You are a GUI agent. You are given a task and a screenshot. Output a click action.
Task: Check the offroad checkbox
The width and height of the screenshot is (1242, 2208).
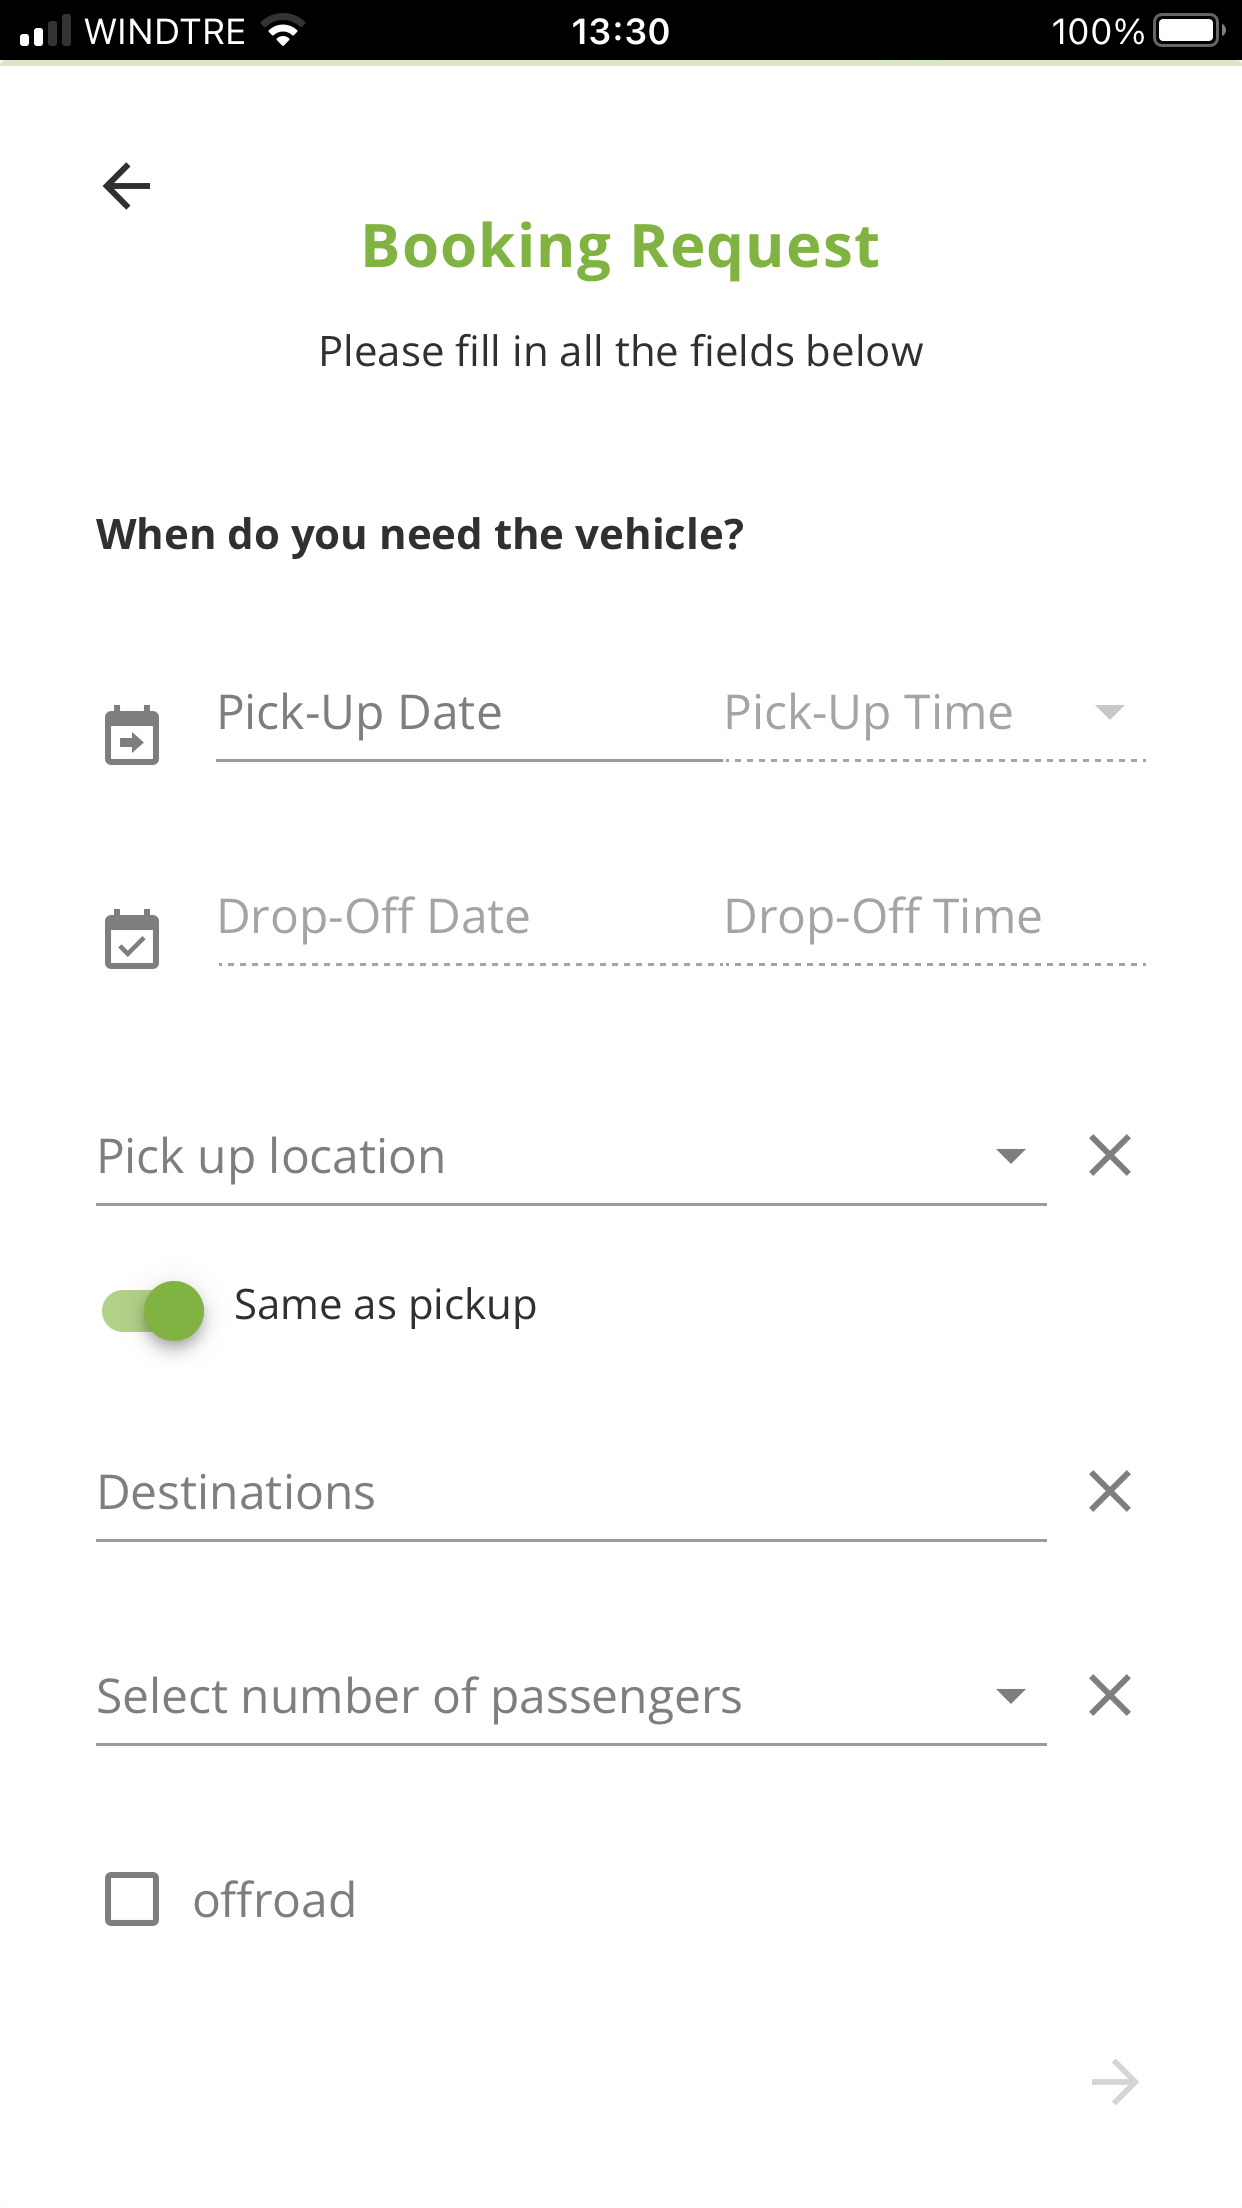tap(132, 1899)
